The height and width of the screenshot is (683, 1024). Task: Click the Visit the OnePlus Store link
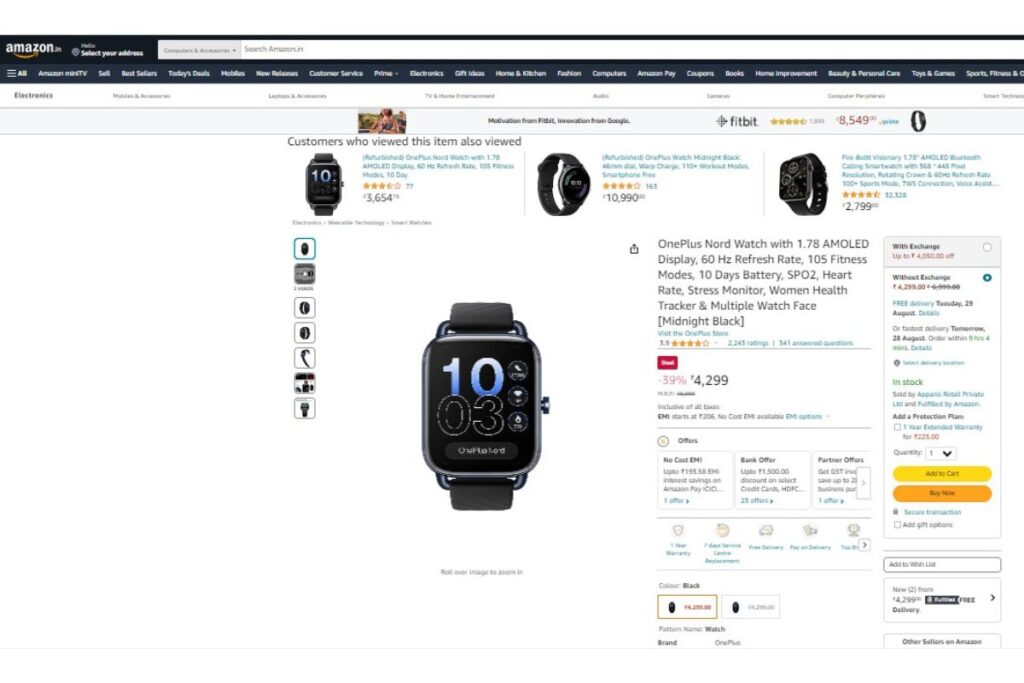[x=692, y=333]
